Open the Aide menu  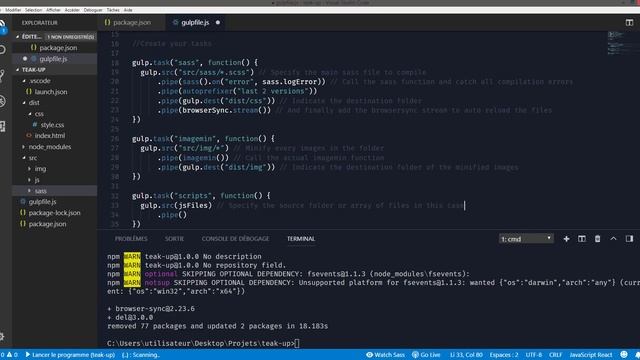click(128, 10)
